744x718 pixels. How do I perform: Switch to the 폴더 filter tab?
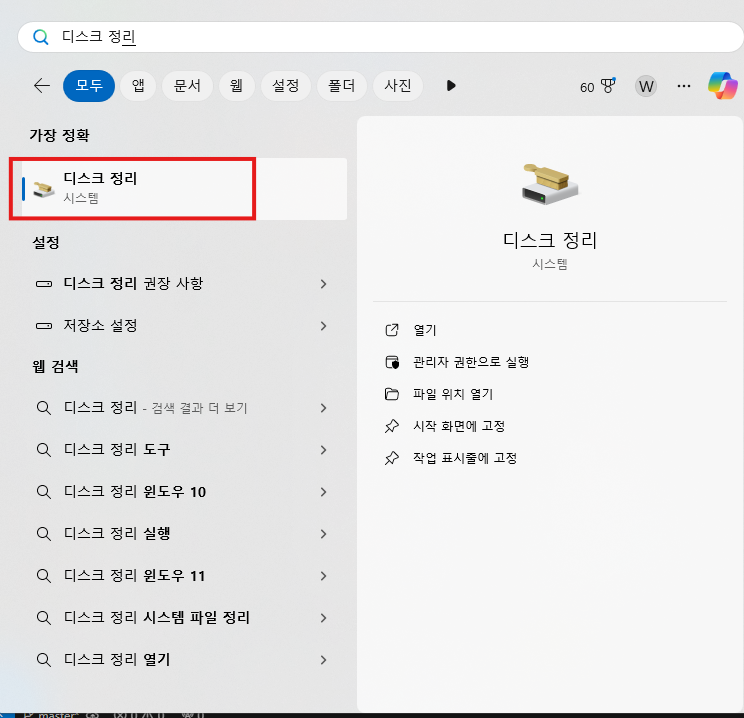pyautogui.click(x=342, y=86)
